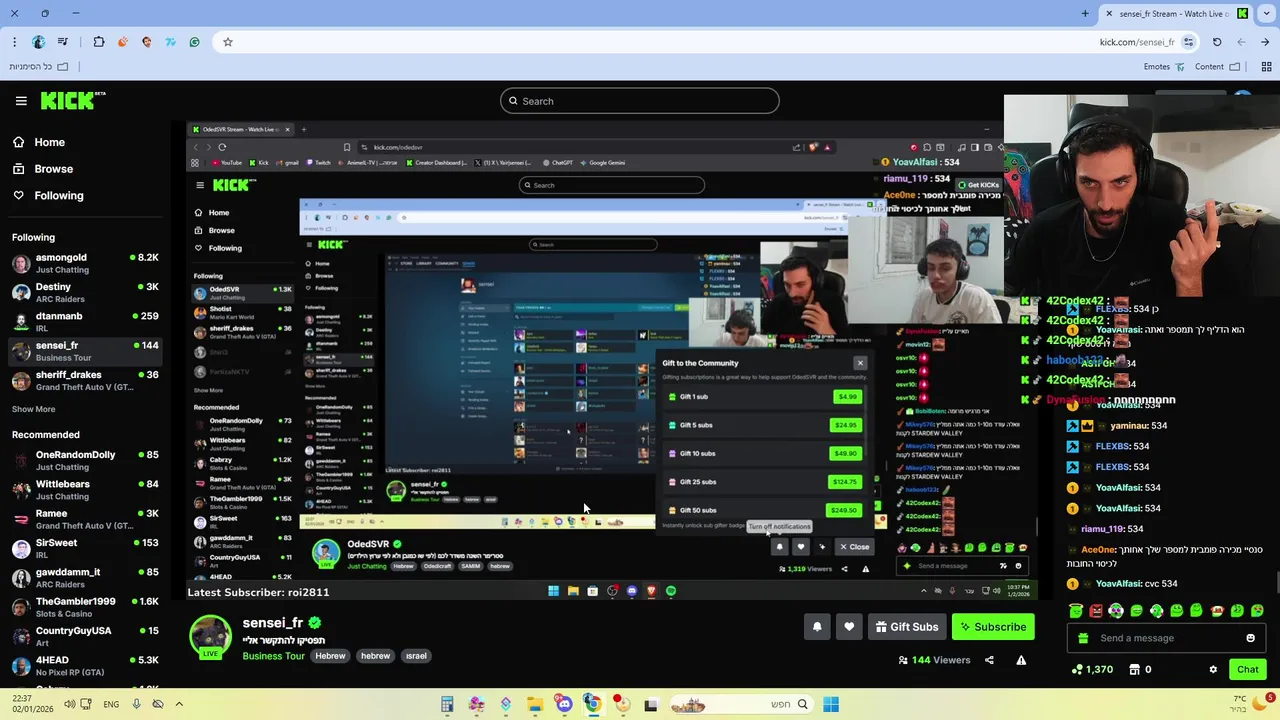Open CountryGuyUSA recommended channel
This screenshot has width=1280, height=720.
[x=85, y=636]
